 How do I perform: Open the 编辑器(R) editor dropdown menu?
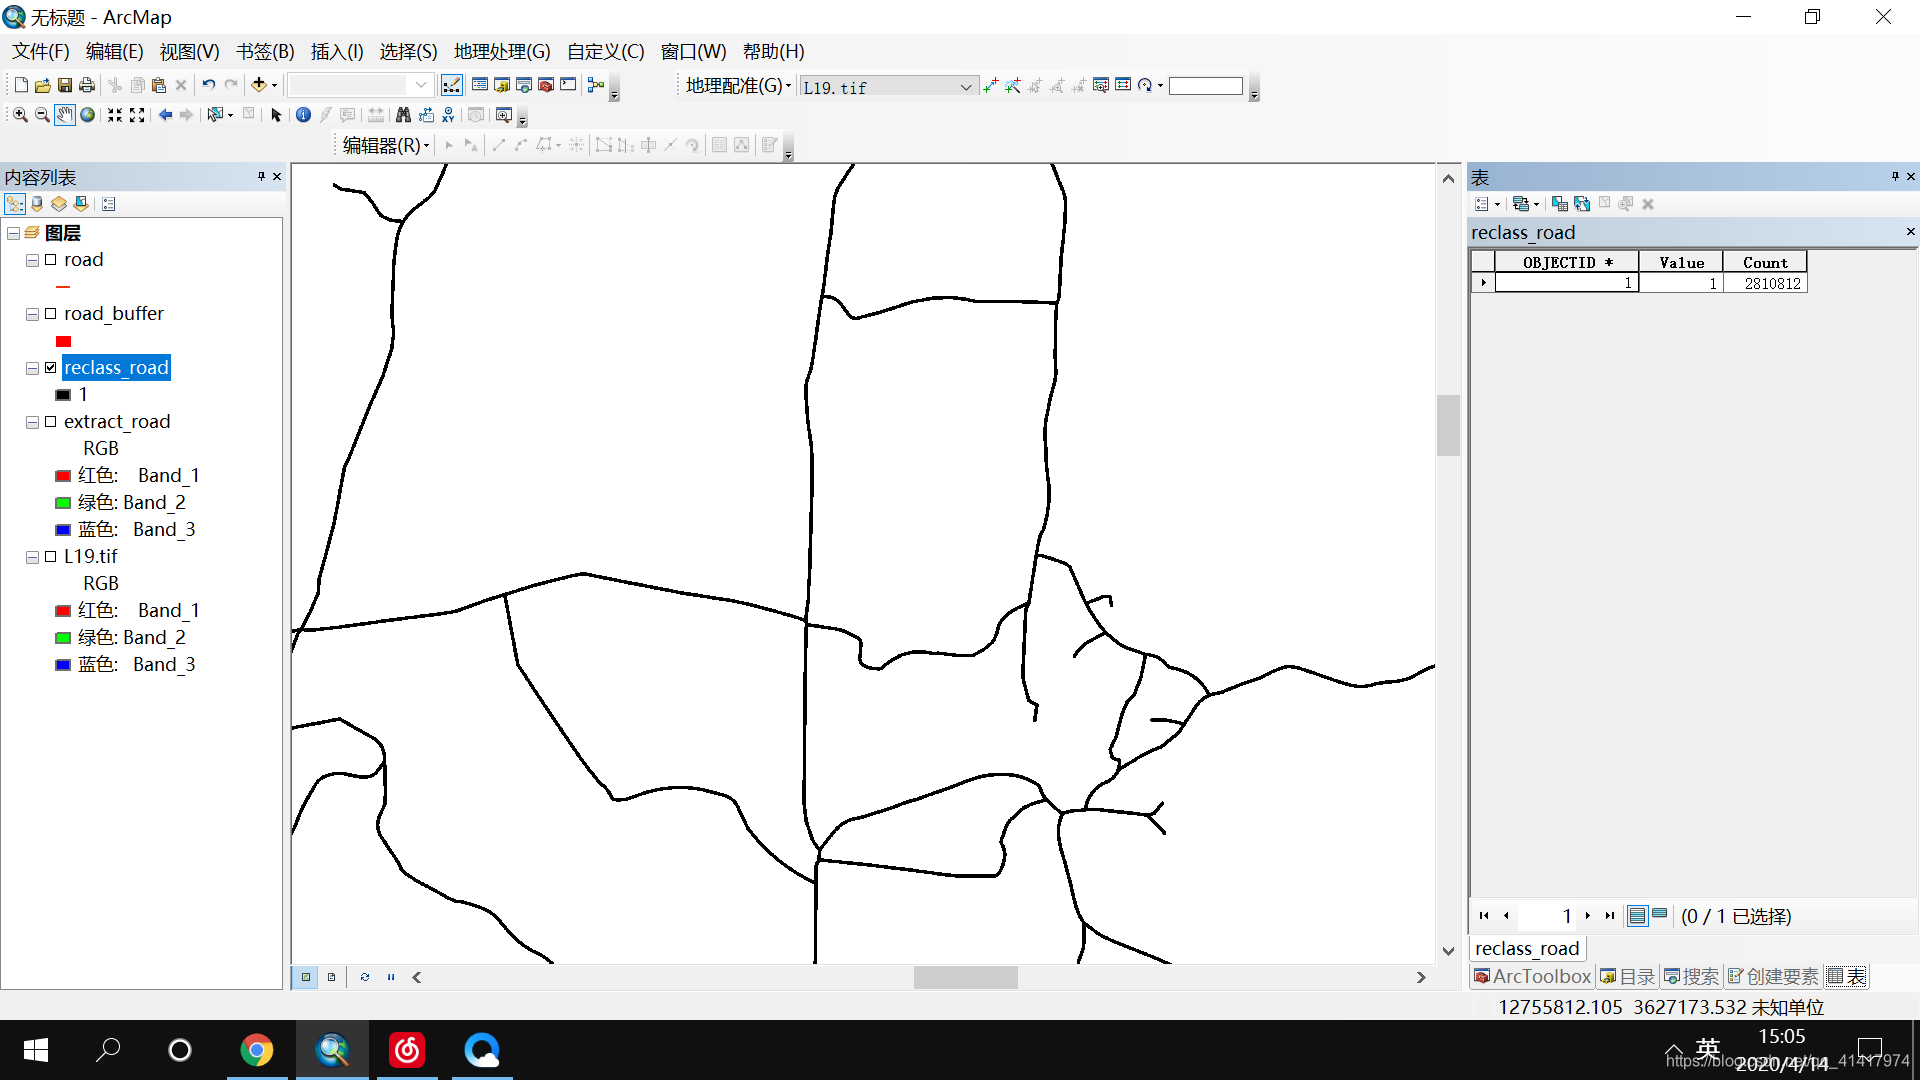(386, 145)
